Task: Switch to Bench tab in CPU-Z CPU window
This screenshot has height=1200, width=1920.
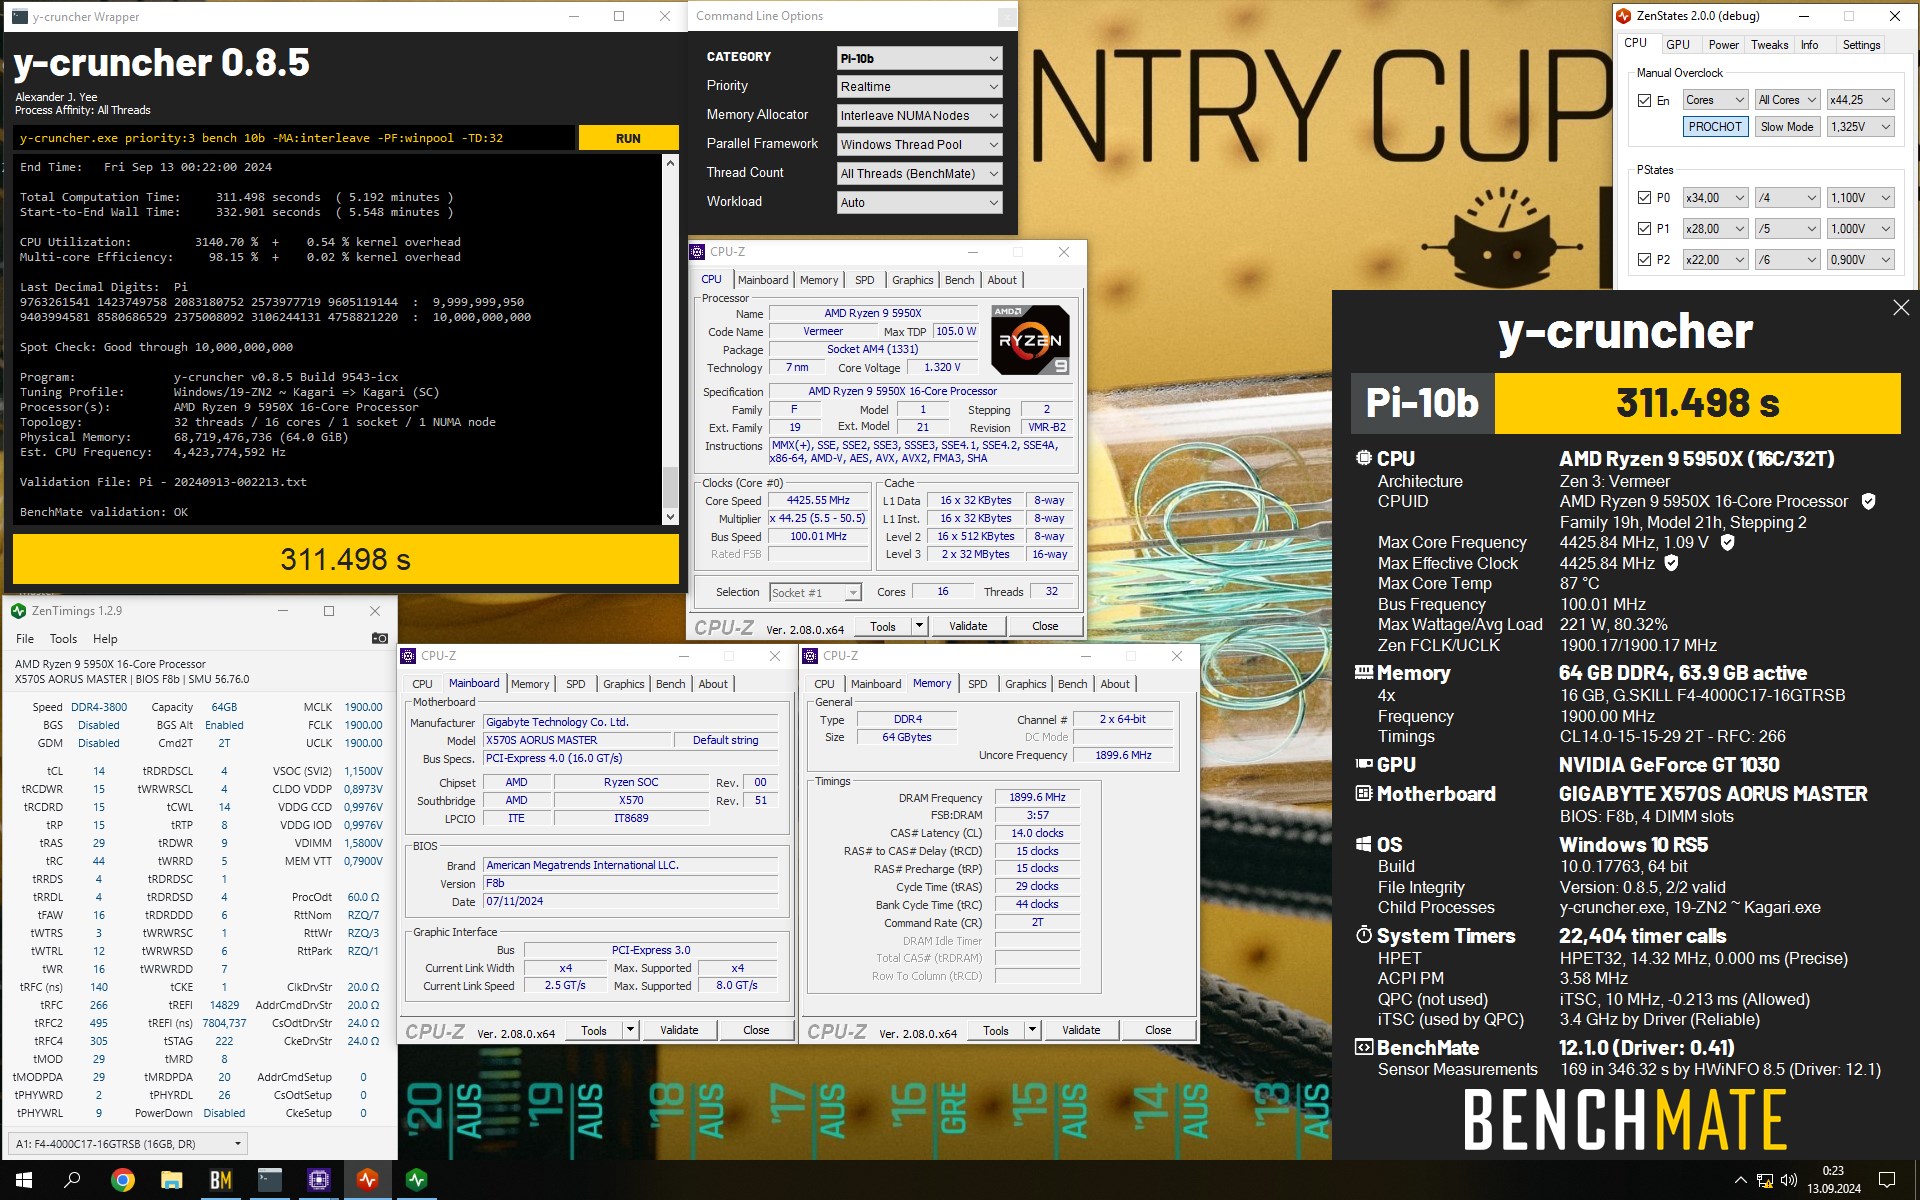Action: [x=960, y=280]
